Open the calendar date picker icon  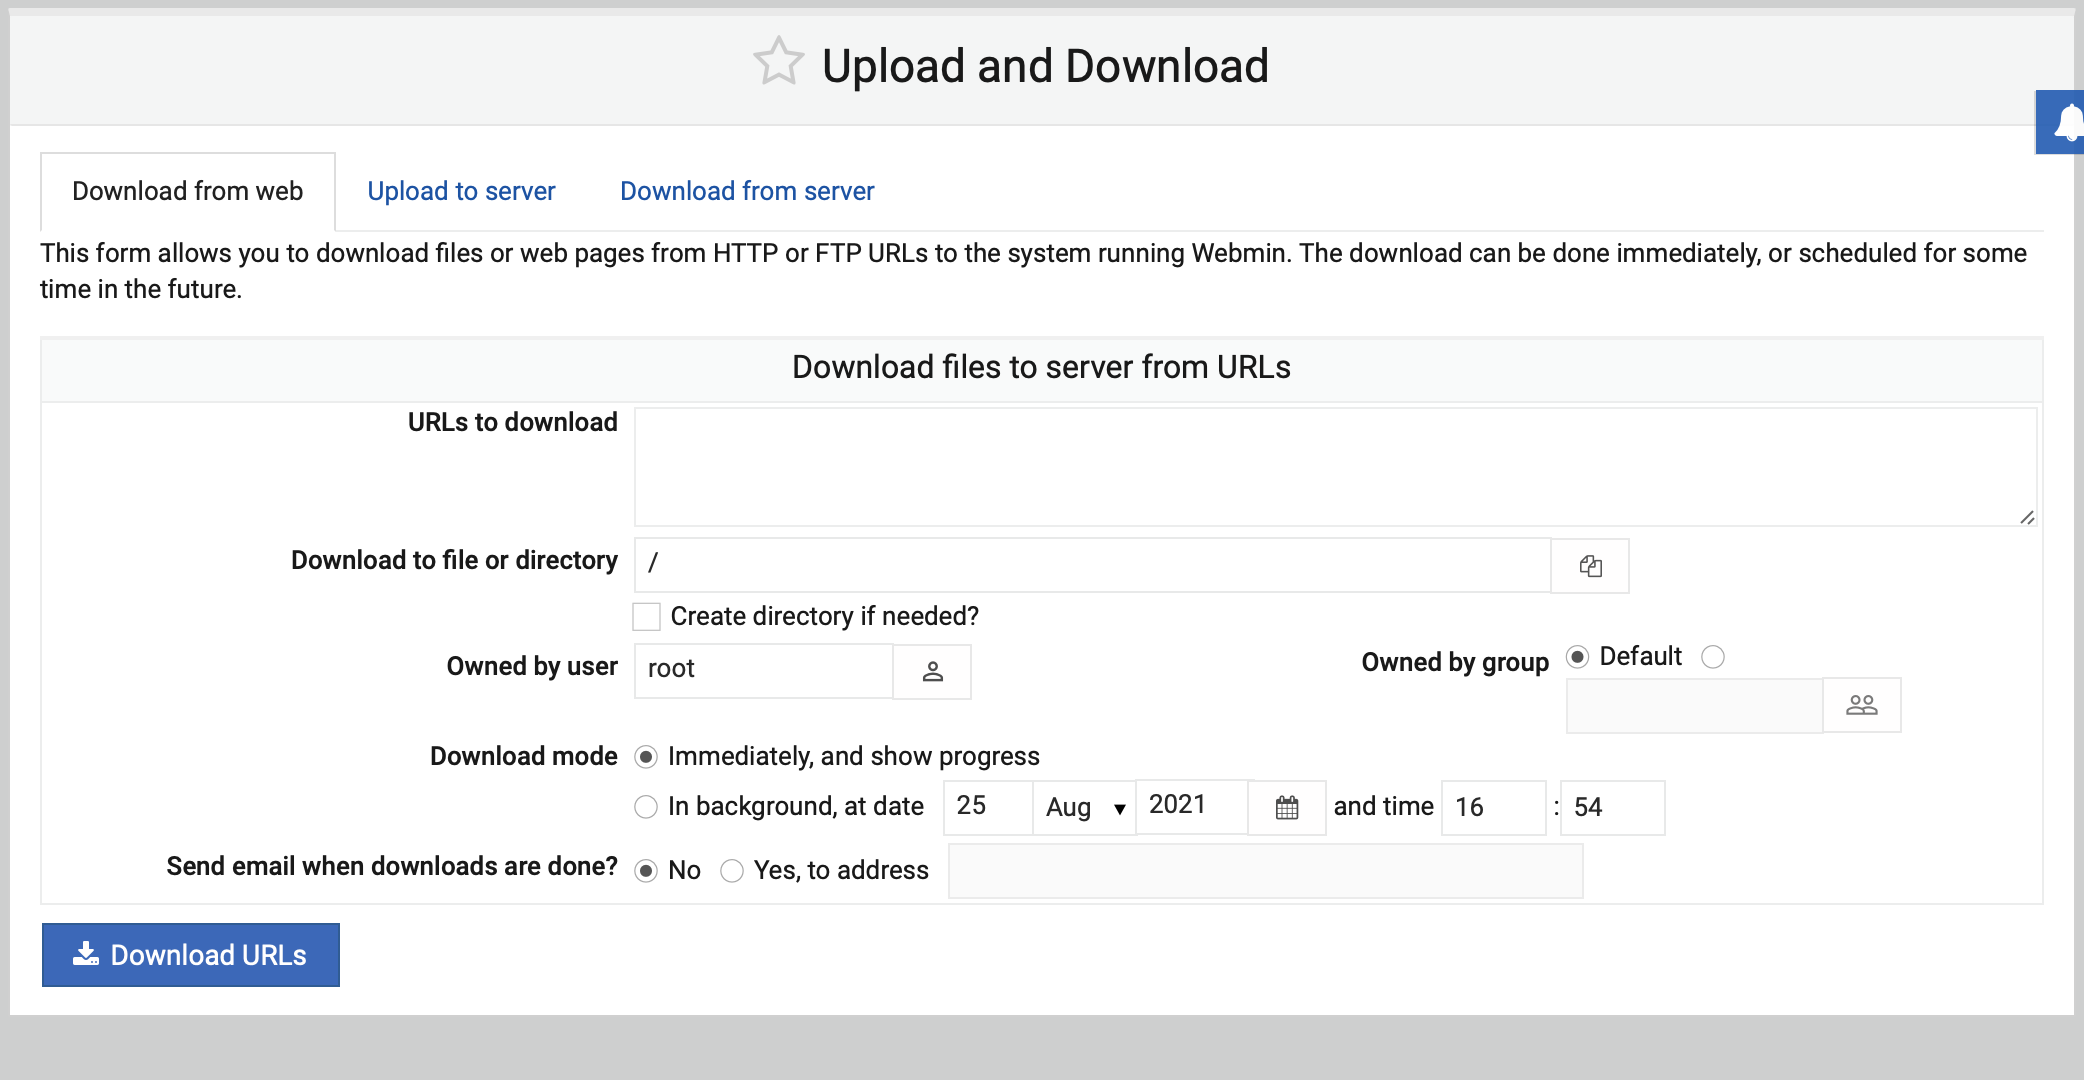pyautogui.click(x=1287, y=807)
